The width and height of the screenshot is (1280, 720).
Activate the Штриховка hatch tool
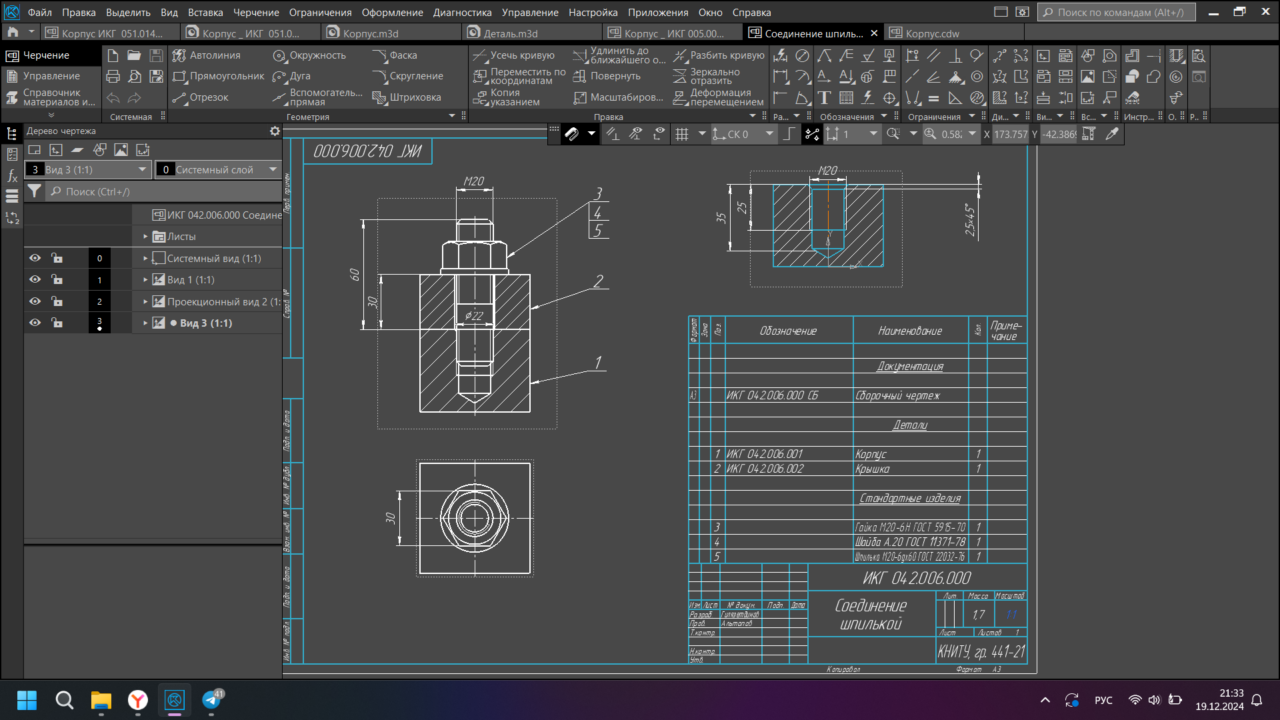point(406,97)
